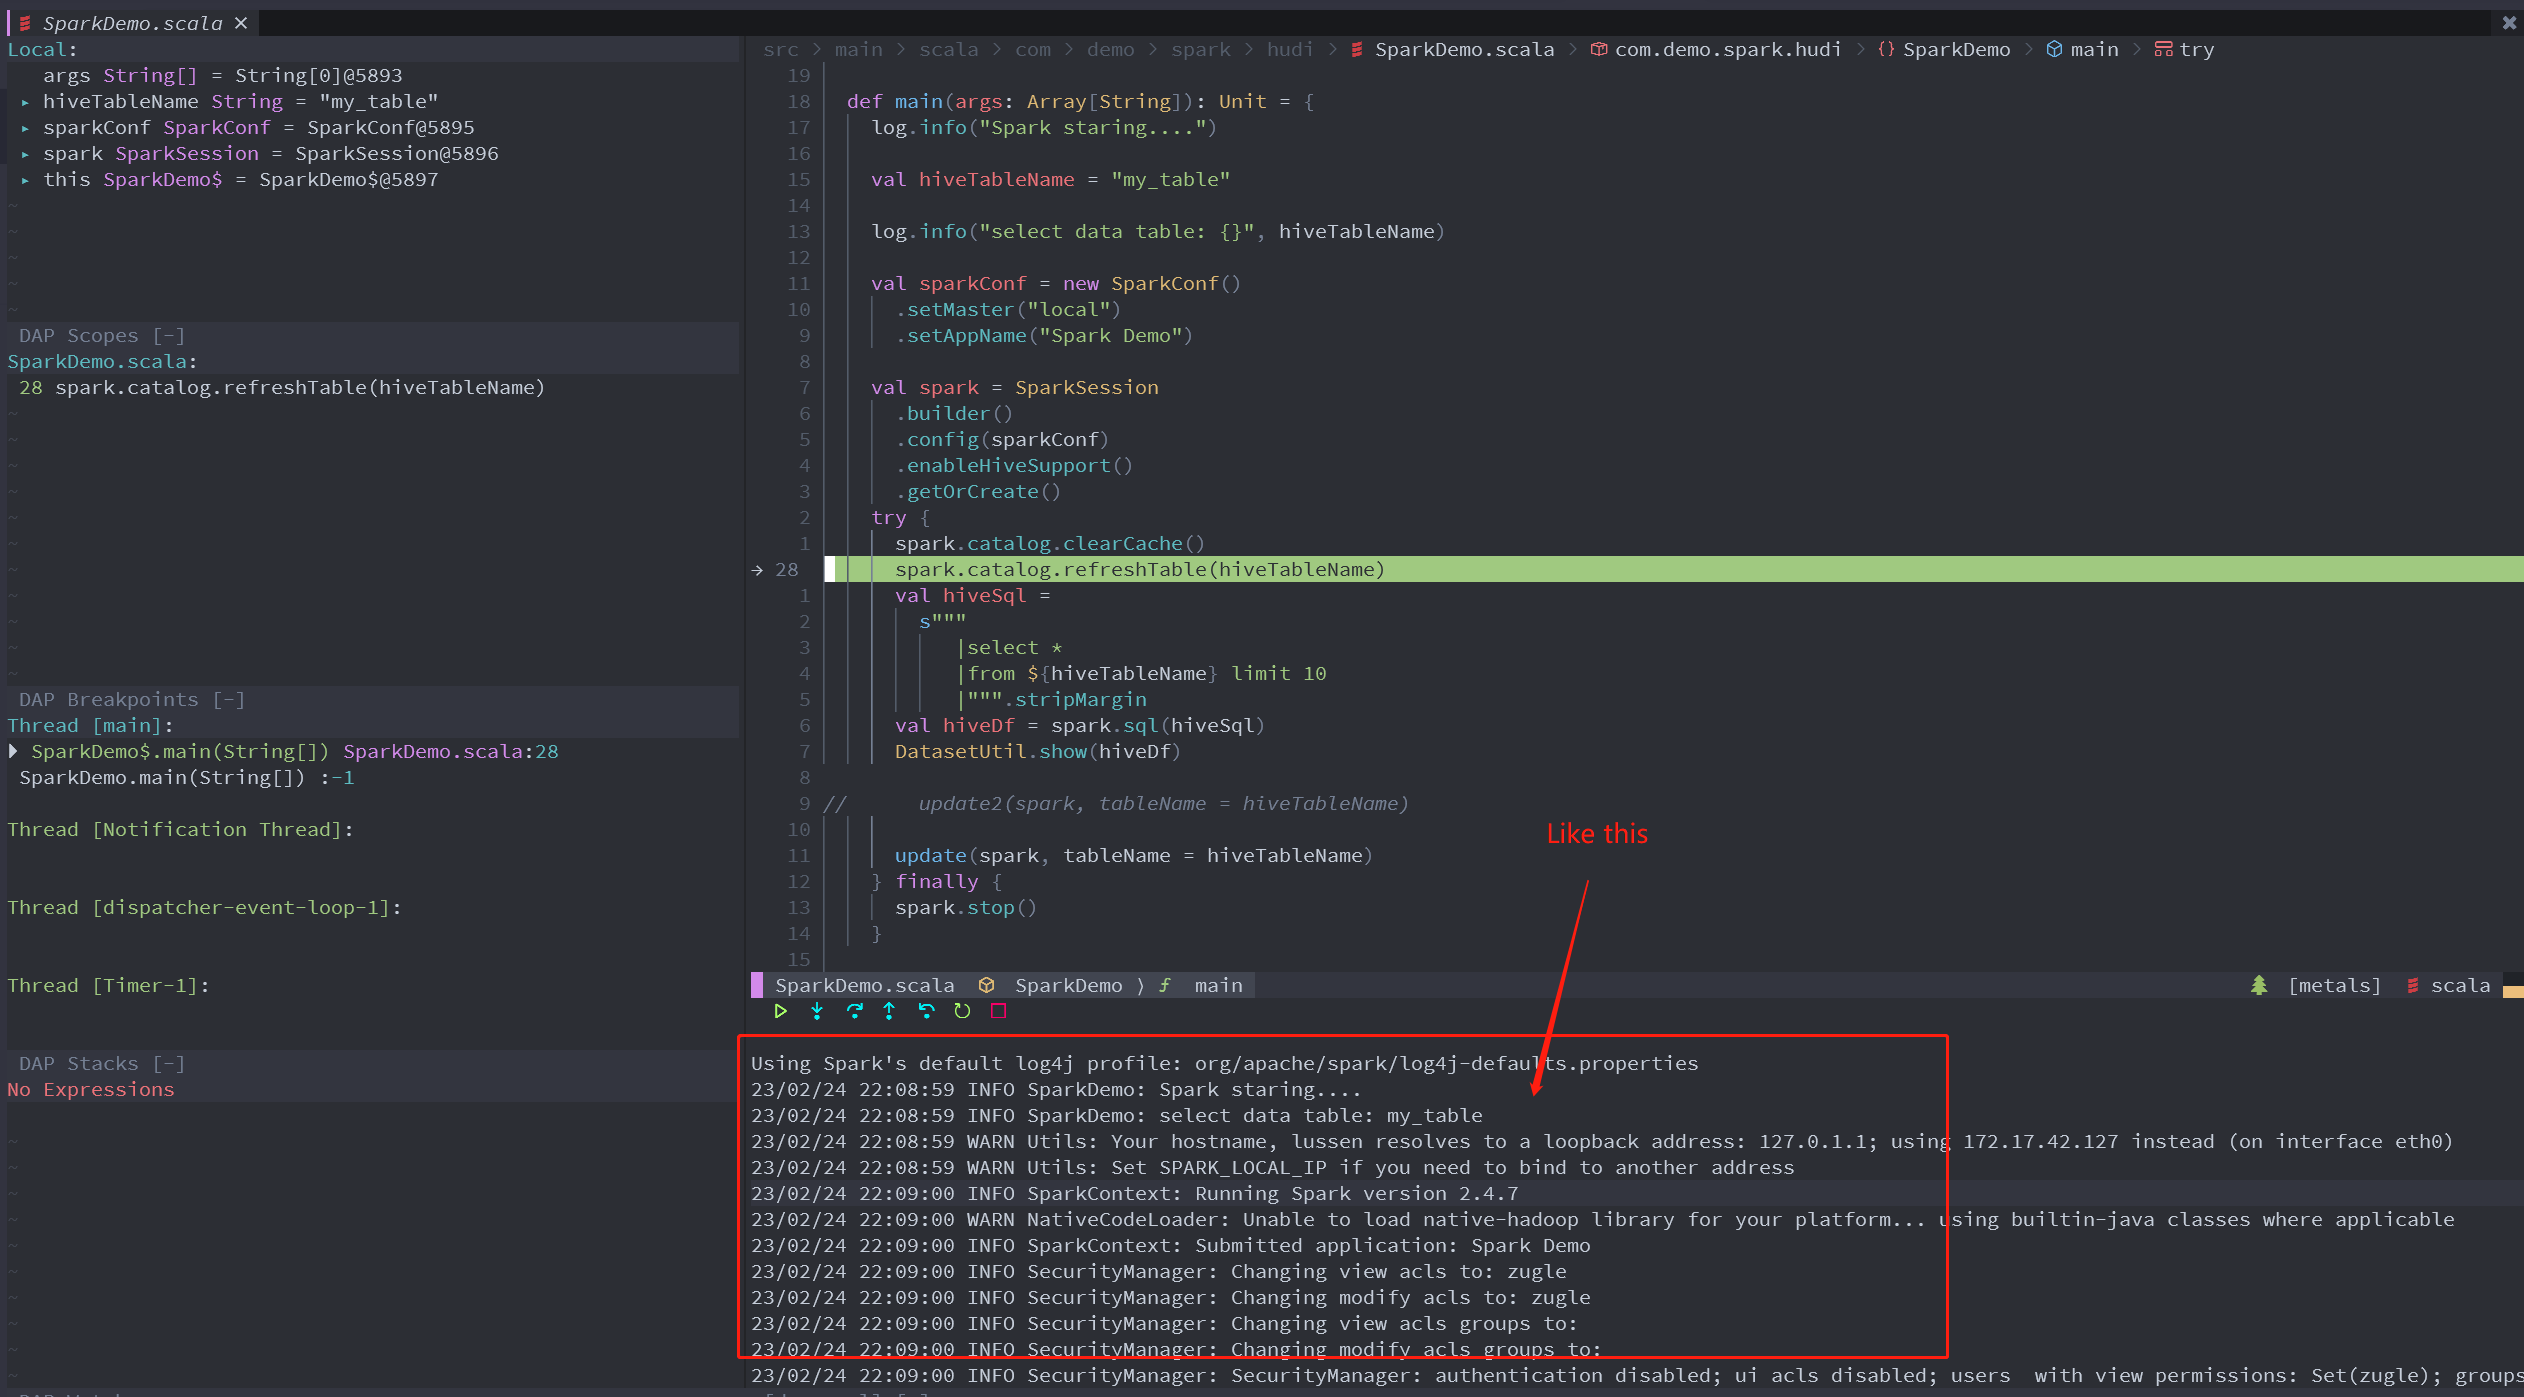Image resolution: width=2524 pixels, height=1397 pixels.
Task: Step over with the curved-arrow debug icon
Action: pos(854,1011)
